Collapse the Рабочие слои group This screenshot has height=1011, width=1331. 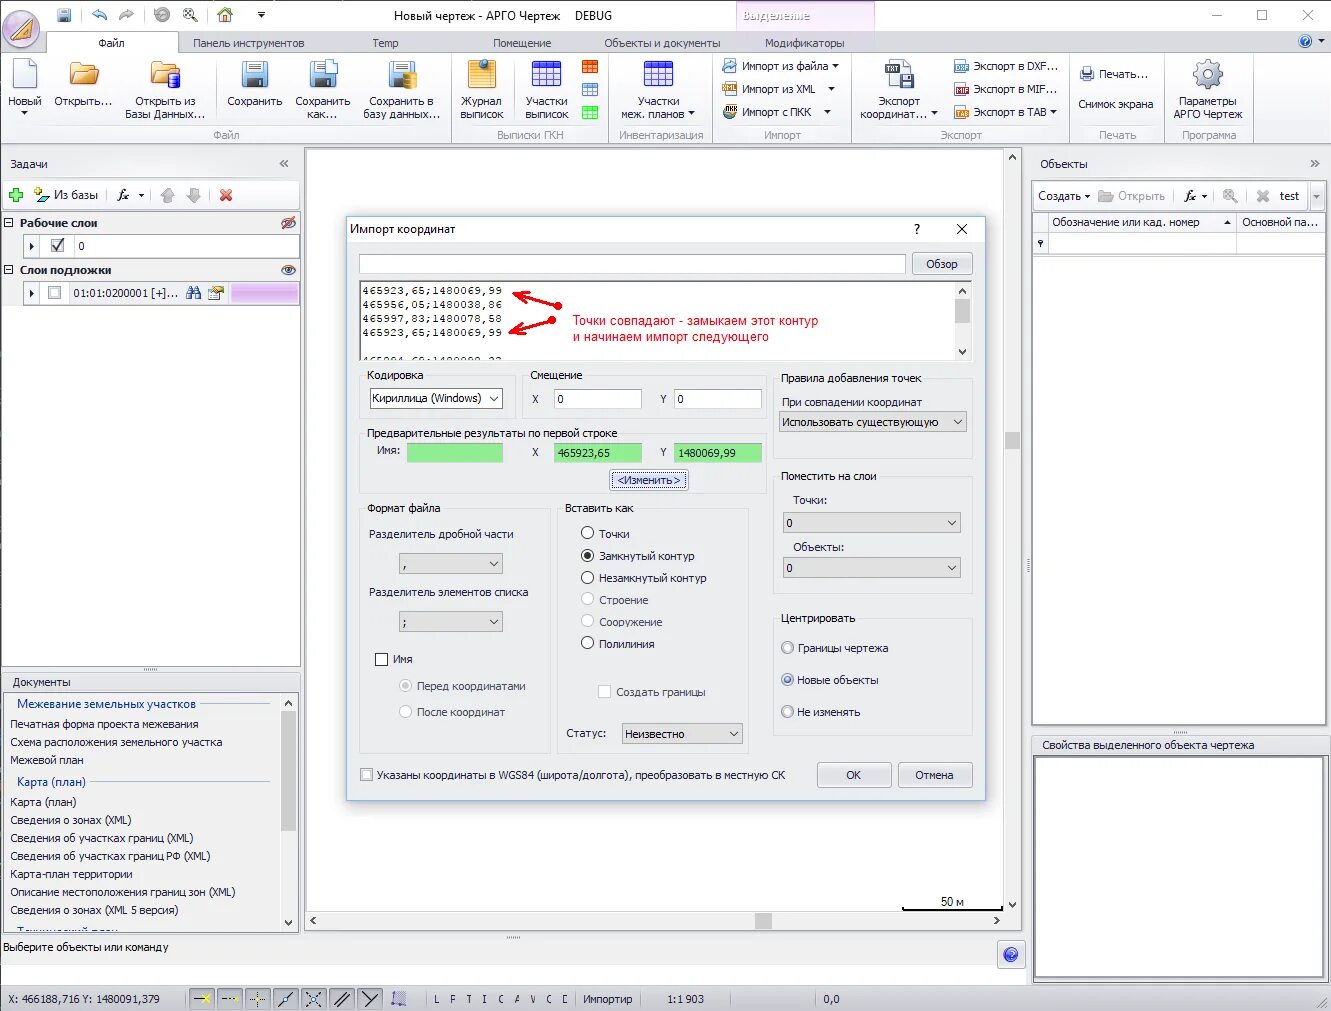9,223
